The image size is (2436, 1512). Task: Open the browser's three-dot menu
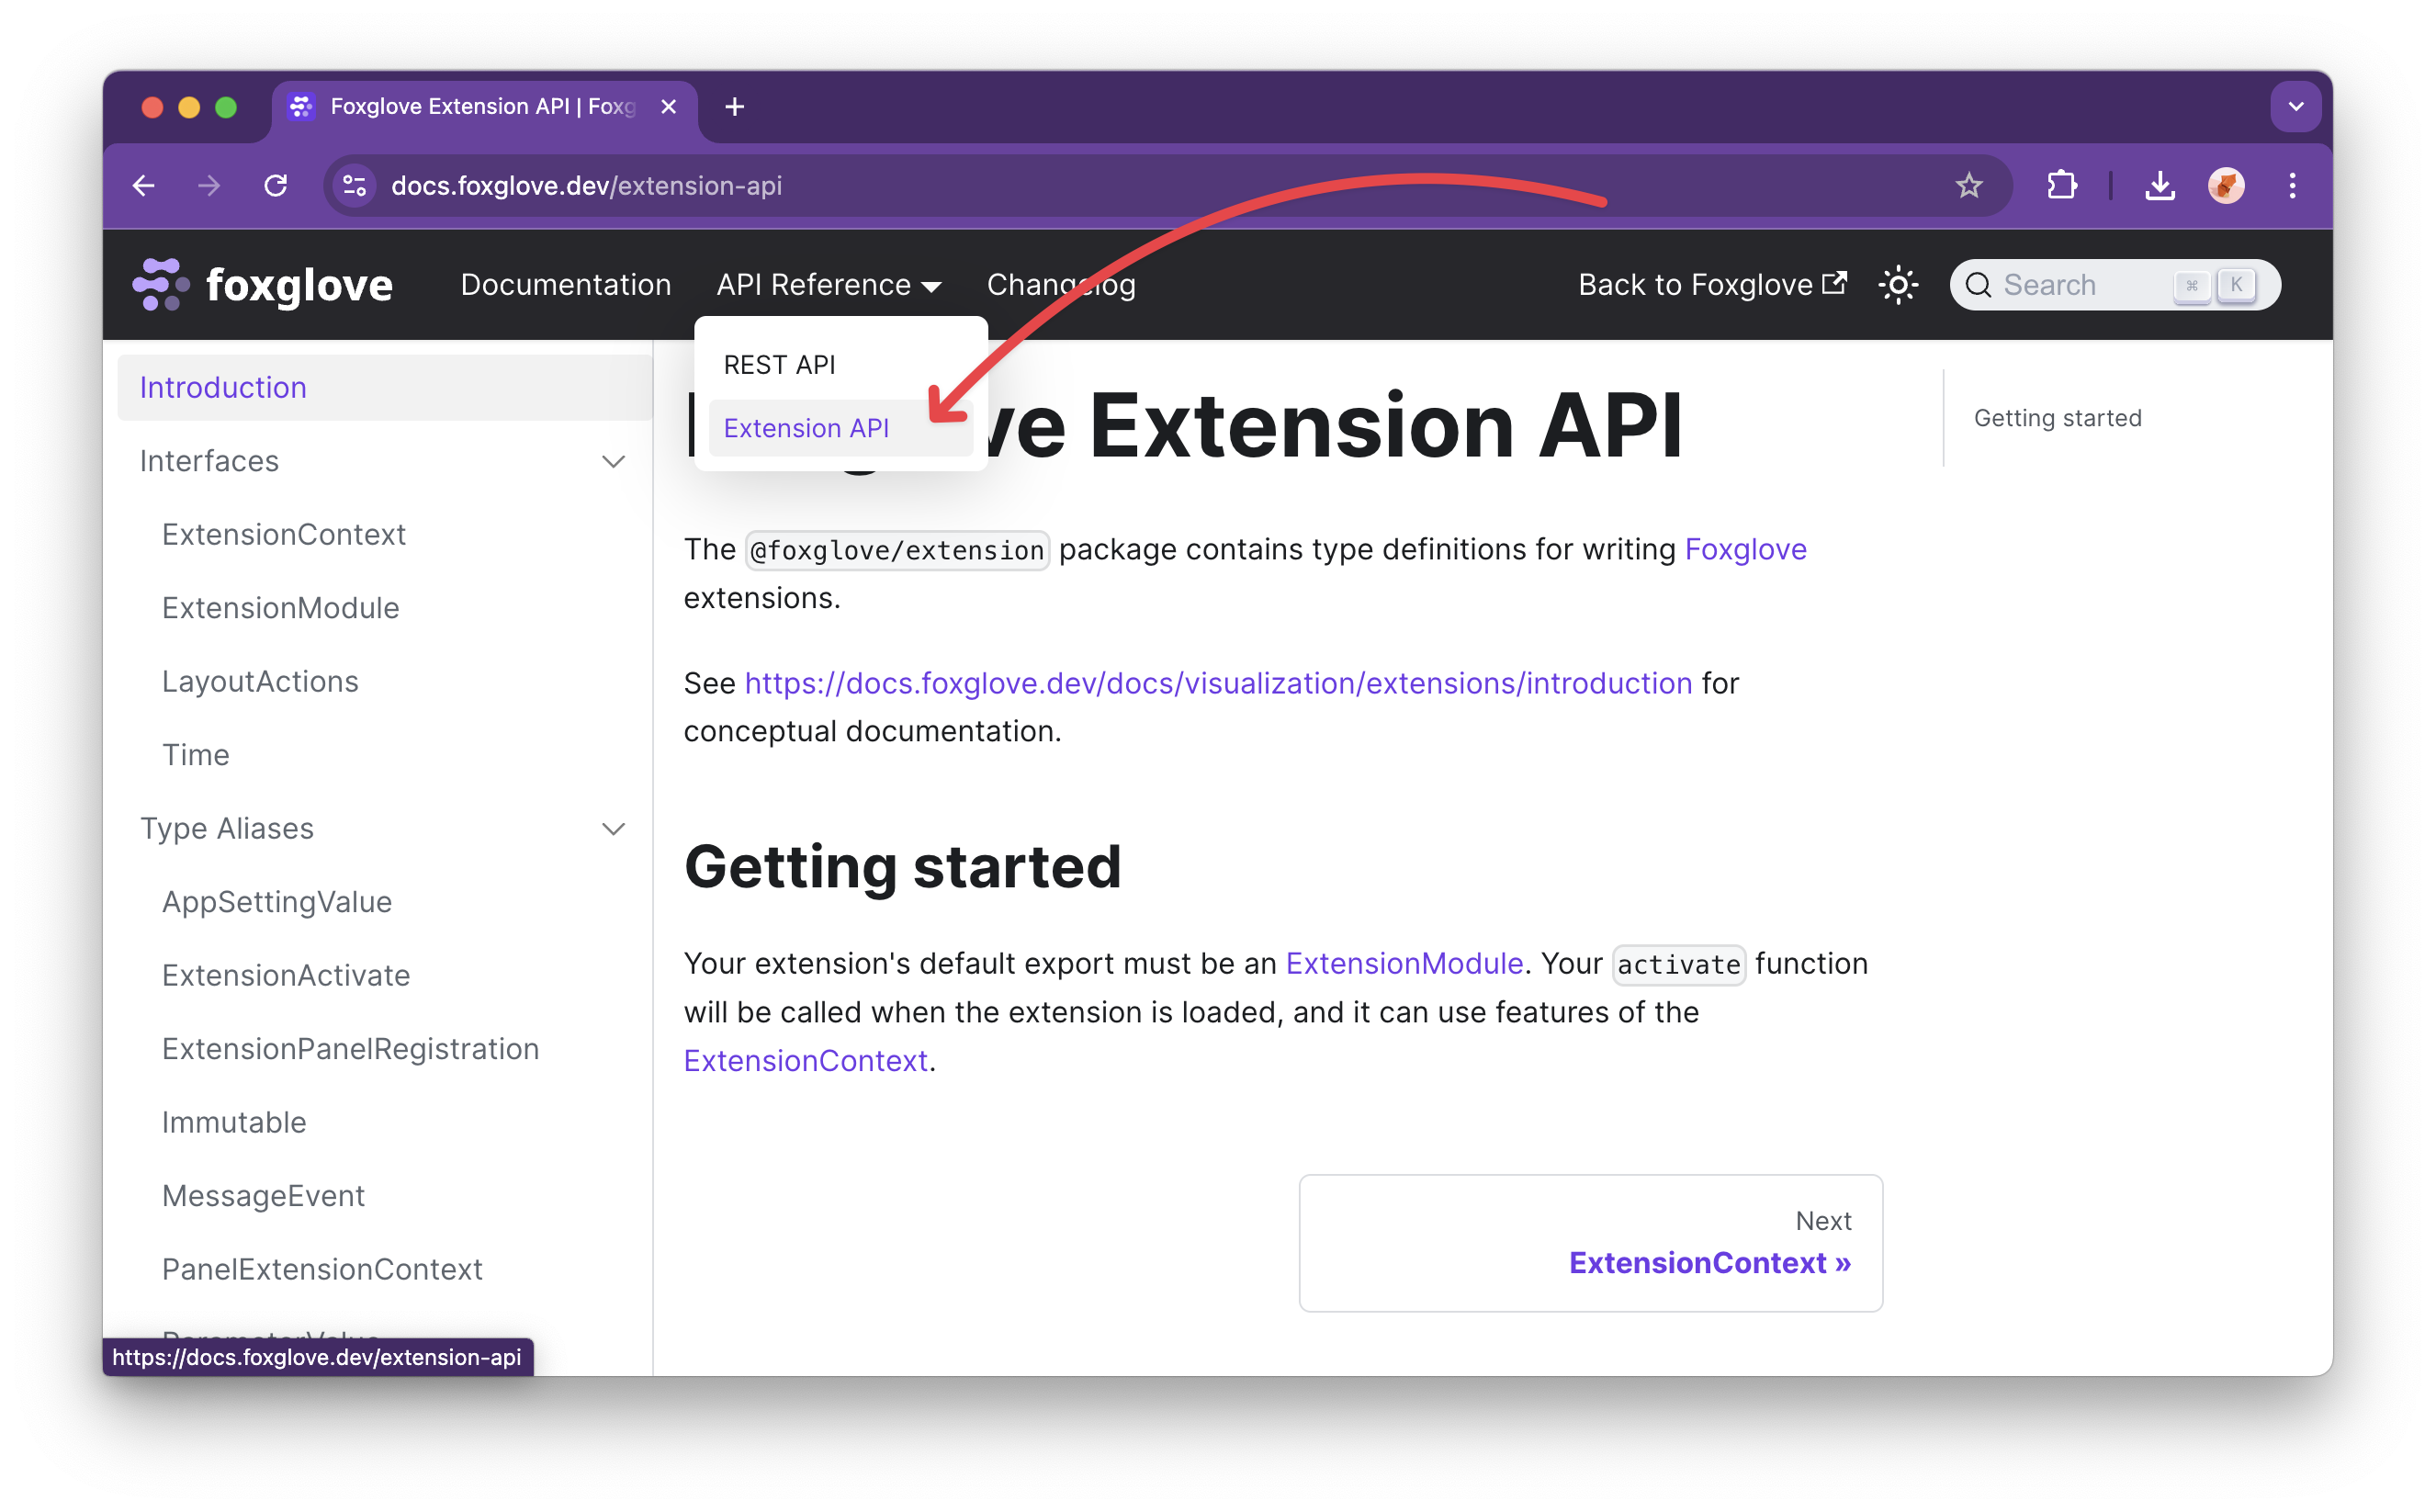(x=2292, y=185)
